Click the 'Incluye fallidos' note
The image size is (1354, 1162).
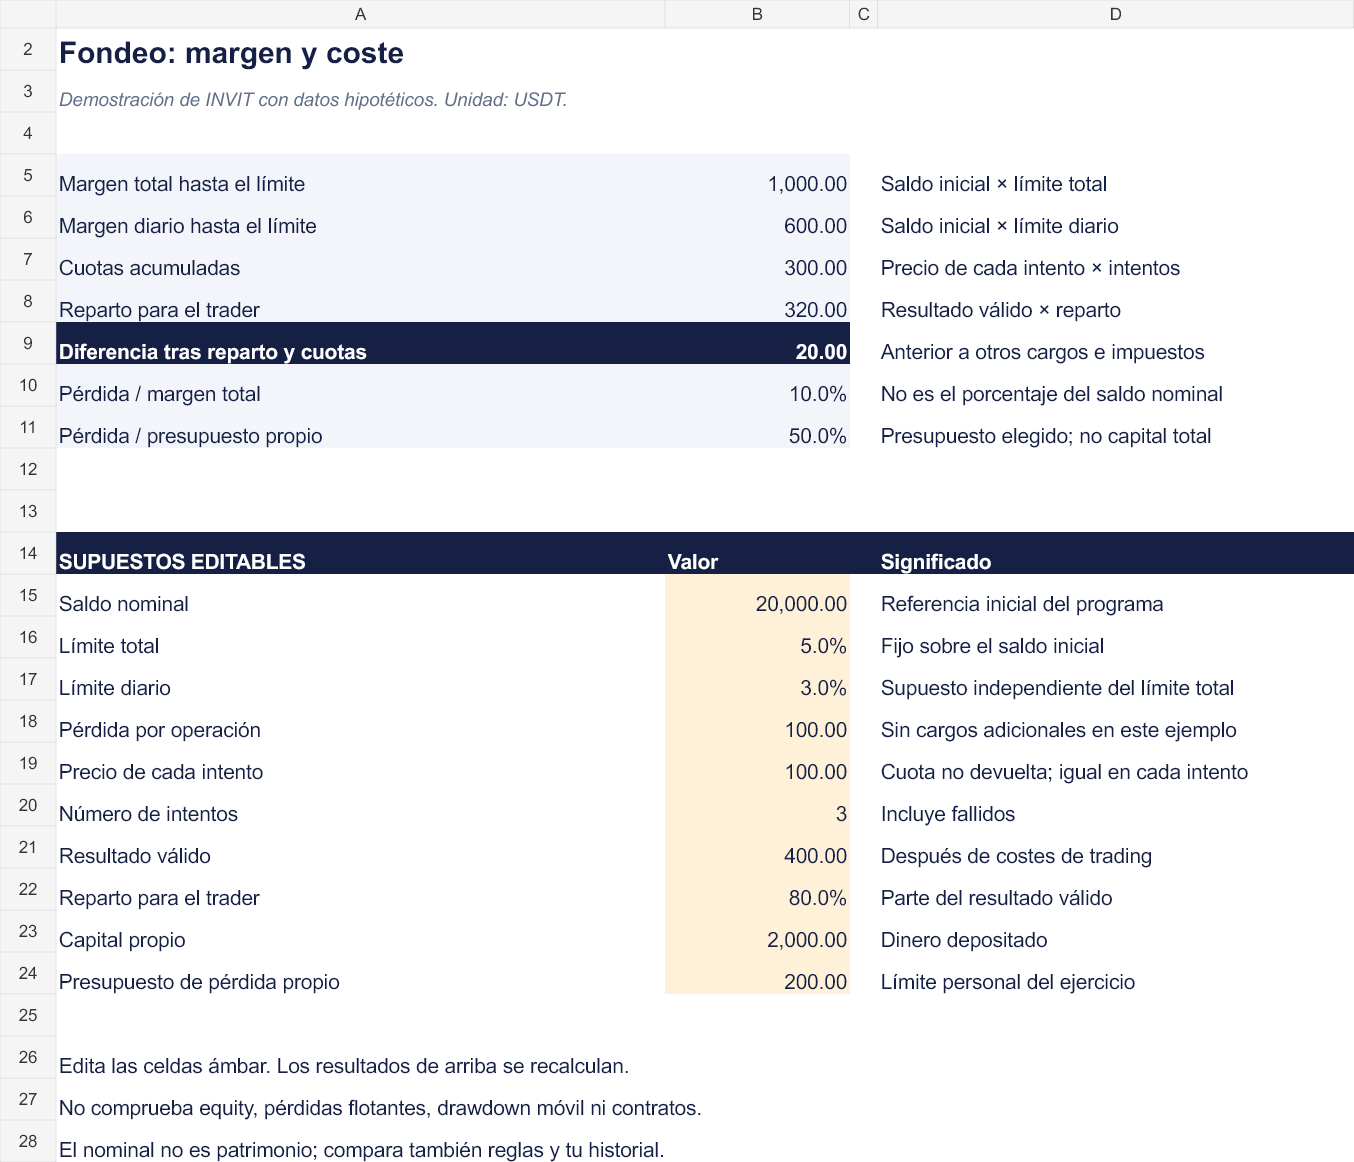[x=948, y=814]
